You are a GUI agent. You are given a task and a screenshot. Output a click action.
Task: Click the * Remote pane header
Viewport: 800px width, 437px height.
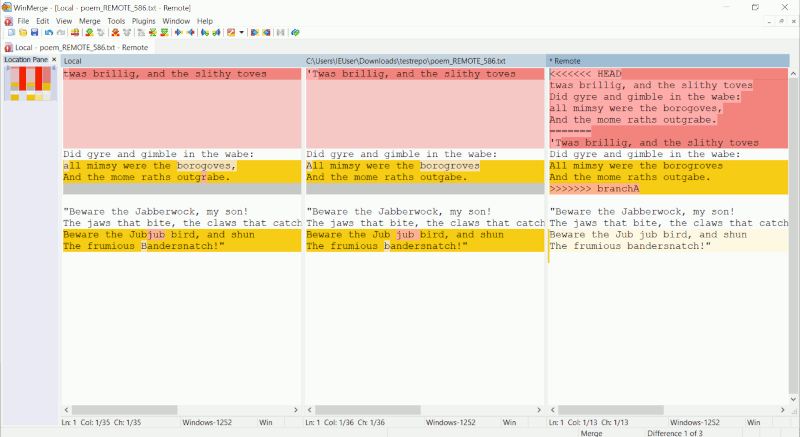coord(667,61)
